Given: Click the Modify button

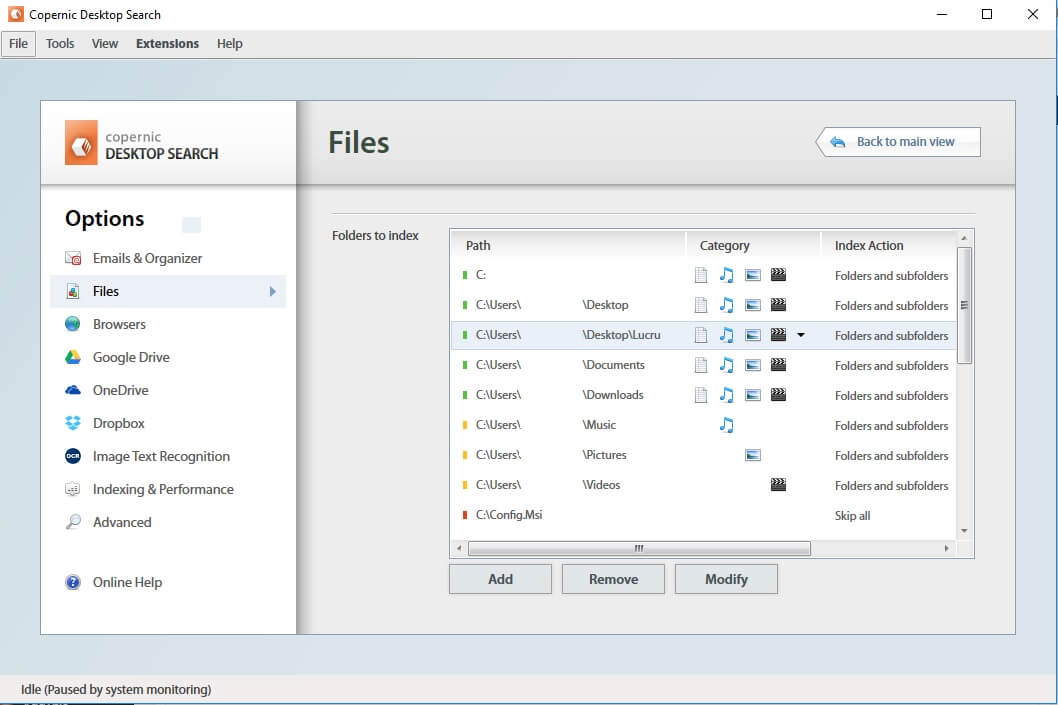Looking at the screenshot, I should click(726, 579).
